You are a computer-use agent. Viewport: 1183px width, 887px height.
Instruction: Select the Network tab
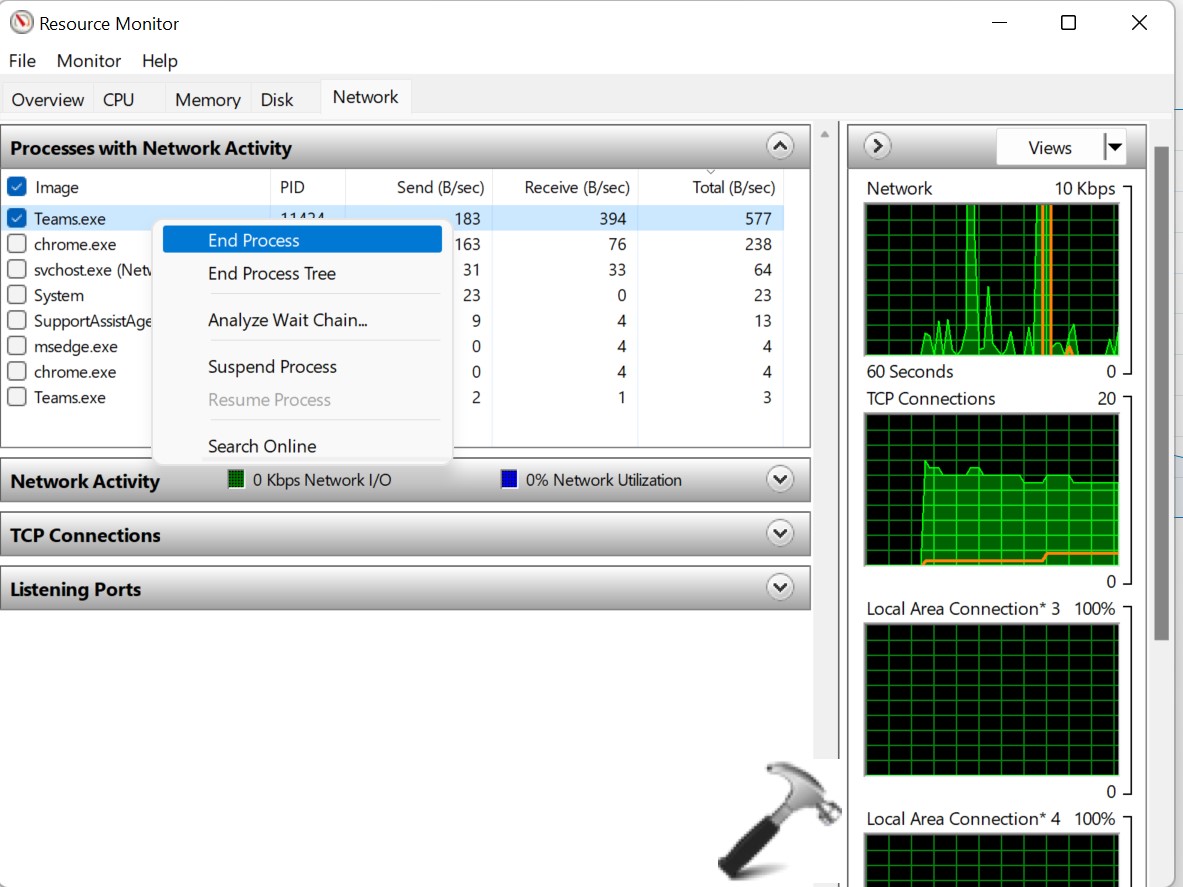tap(365, 97)
